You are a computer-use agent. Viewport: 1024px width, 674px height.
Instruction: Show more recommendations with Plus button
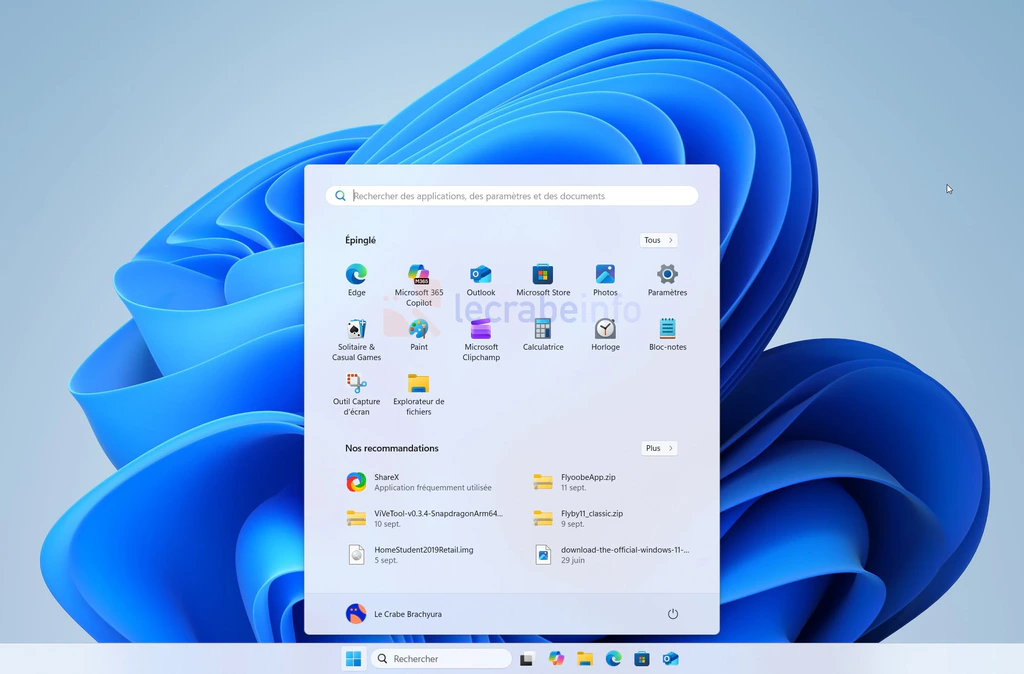659,448
